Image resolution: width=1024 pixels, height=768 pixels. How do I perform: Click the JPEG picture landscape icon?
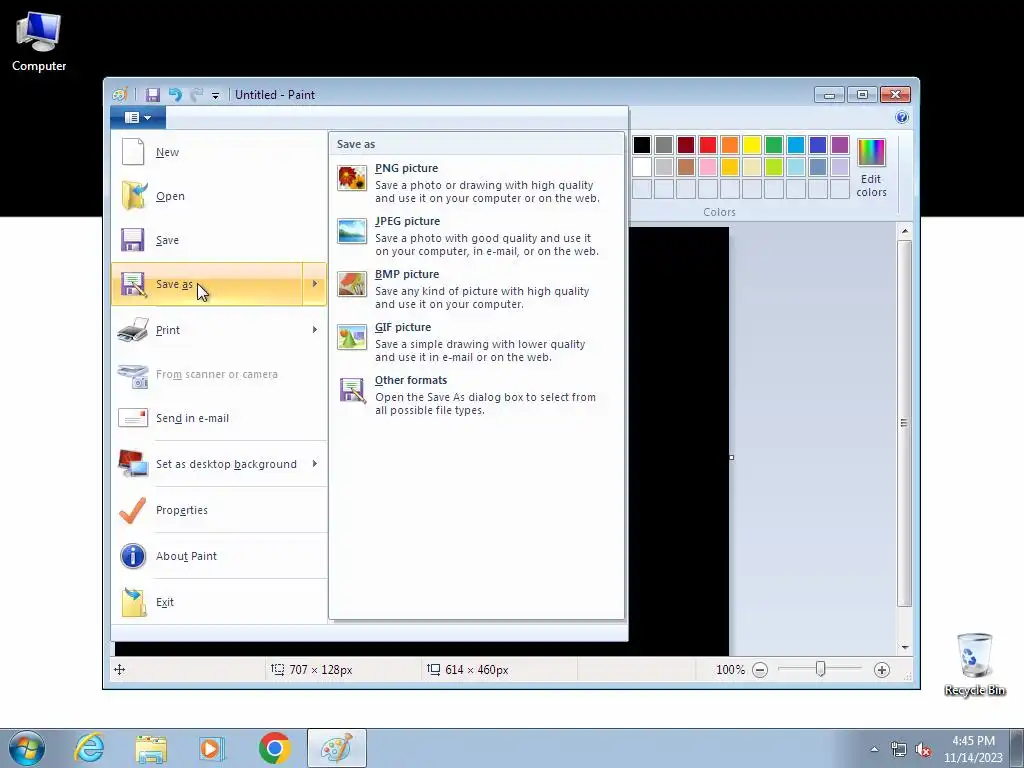352,231
